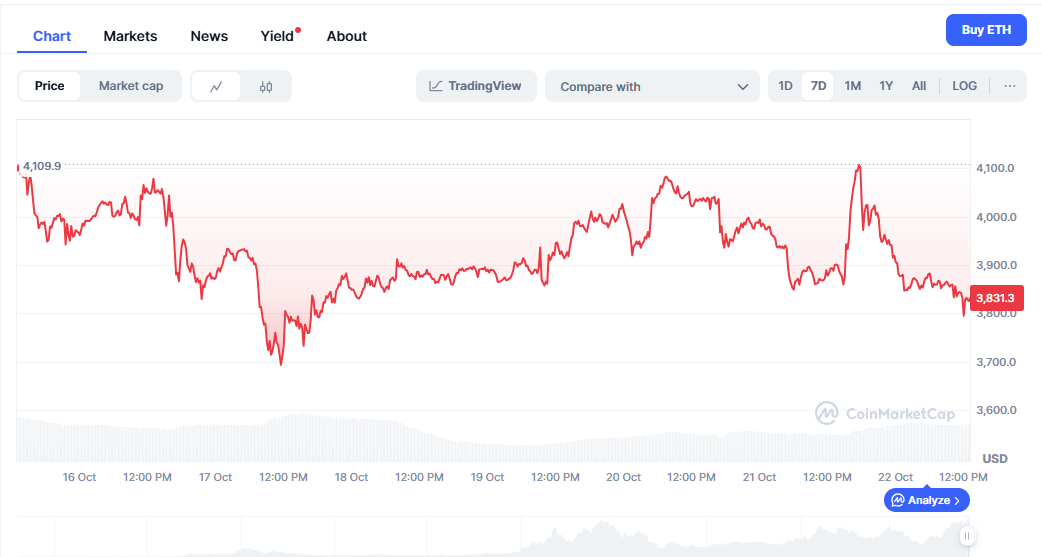Open the Markets tab
The image size is (1042, 557).
click(130, 36)
